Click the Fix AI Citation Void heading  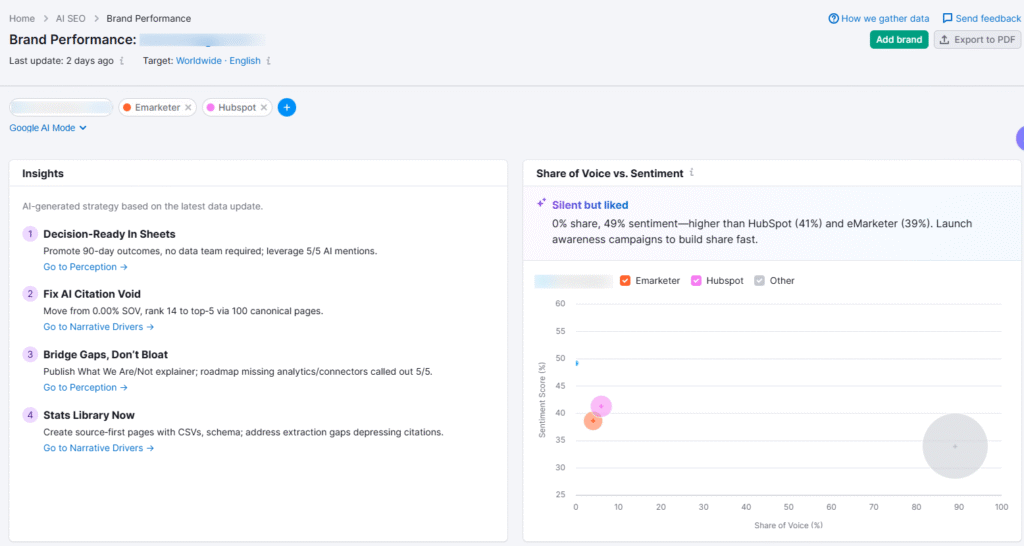click(x=92, y=295)
